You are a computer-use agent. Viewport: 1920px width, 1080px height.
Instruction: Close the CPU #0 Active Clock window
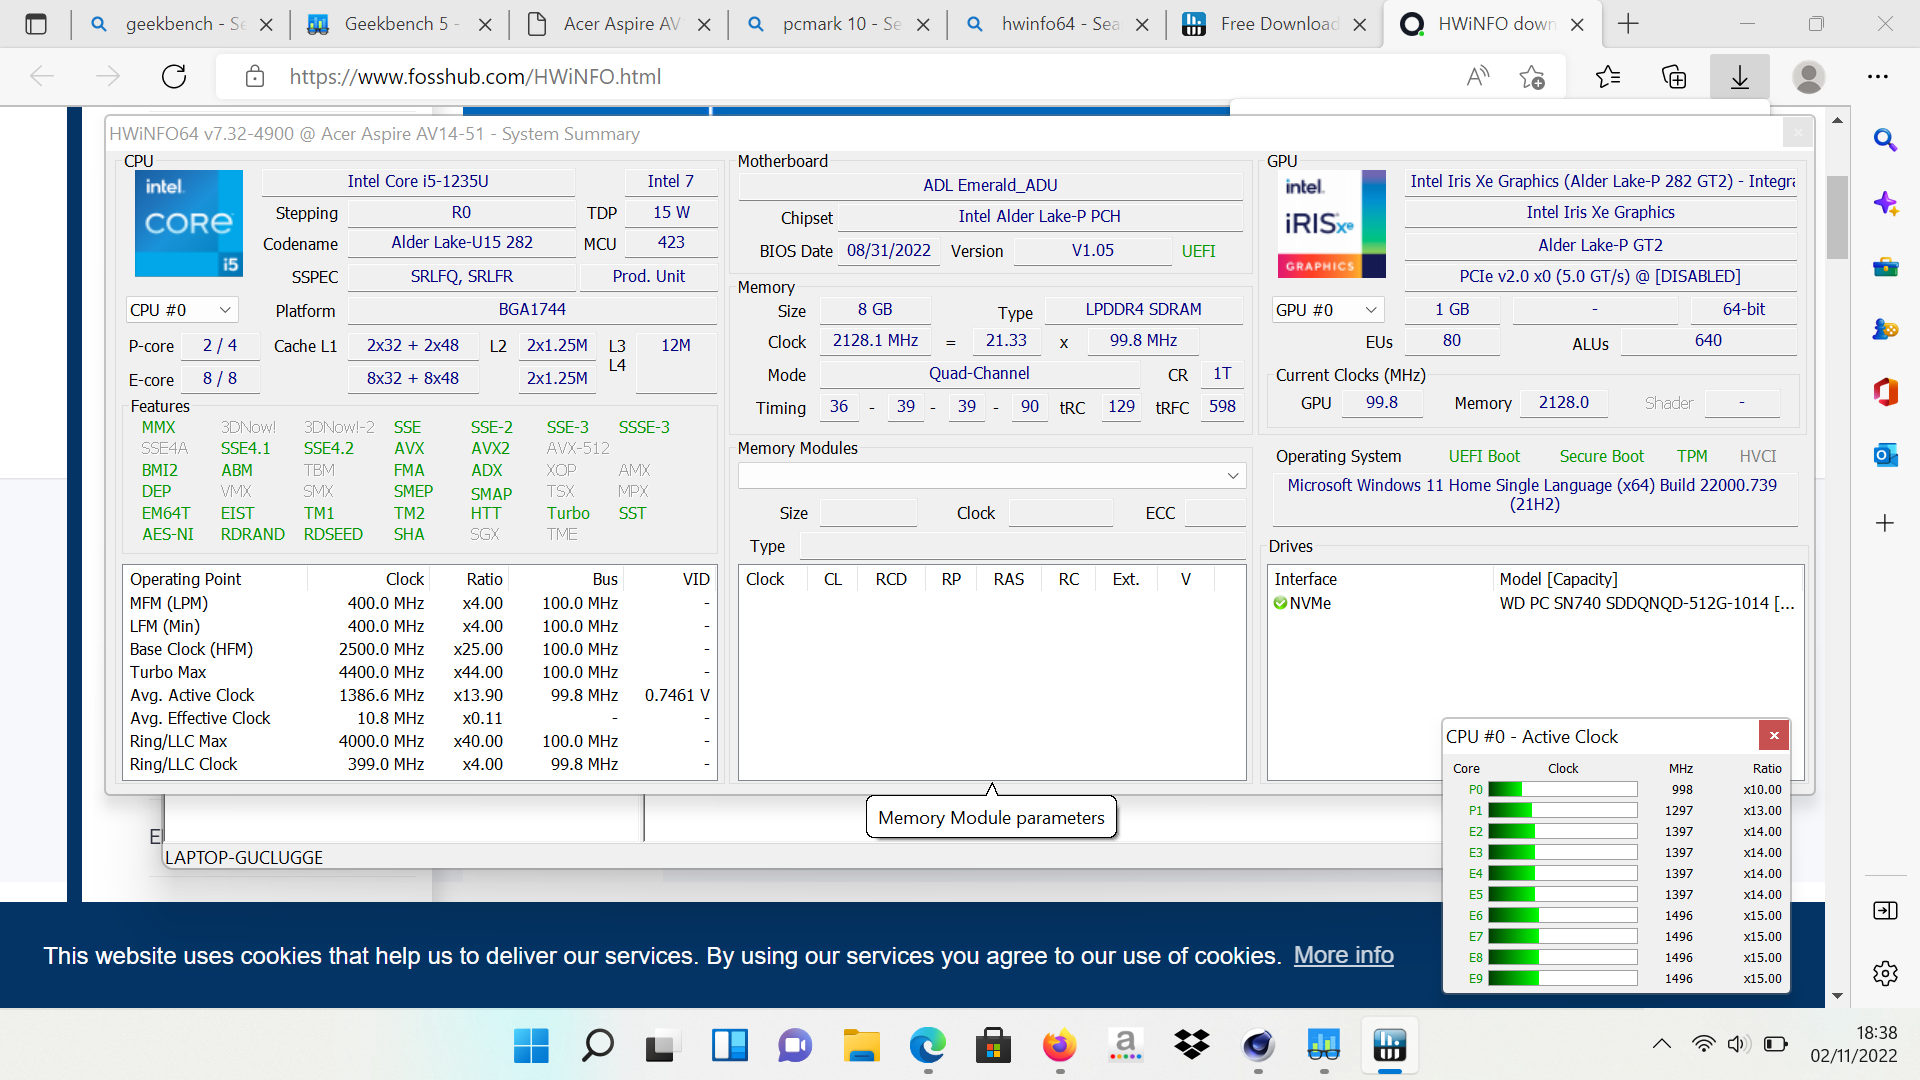point(1774,736)
